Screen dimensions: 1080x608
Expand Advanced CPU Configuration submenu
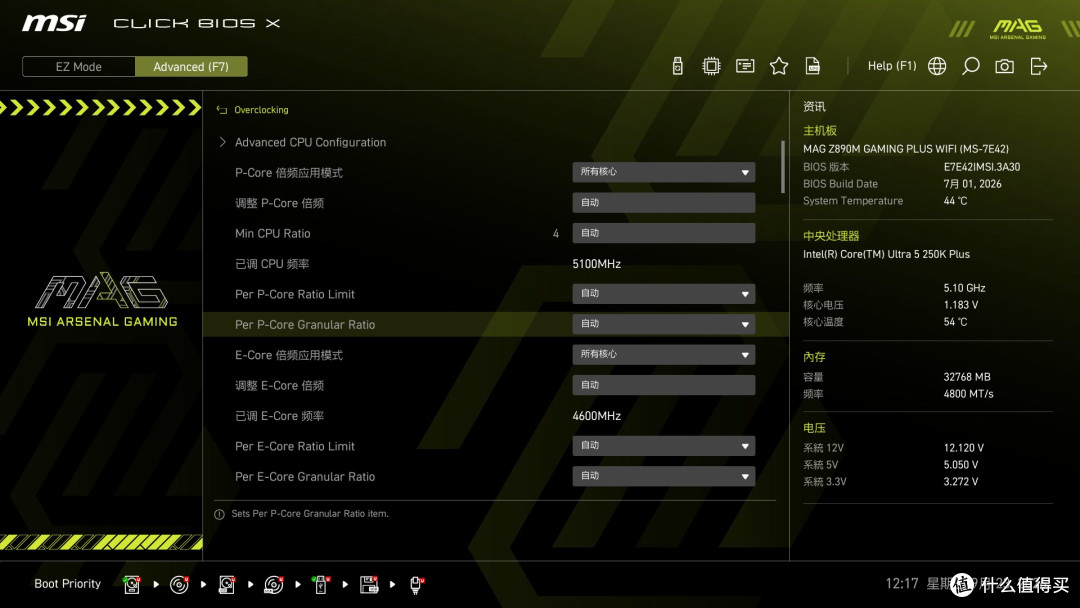click(310, 143)
